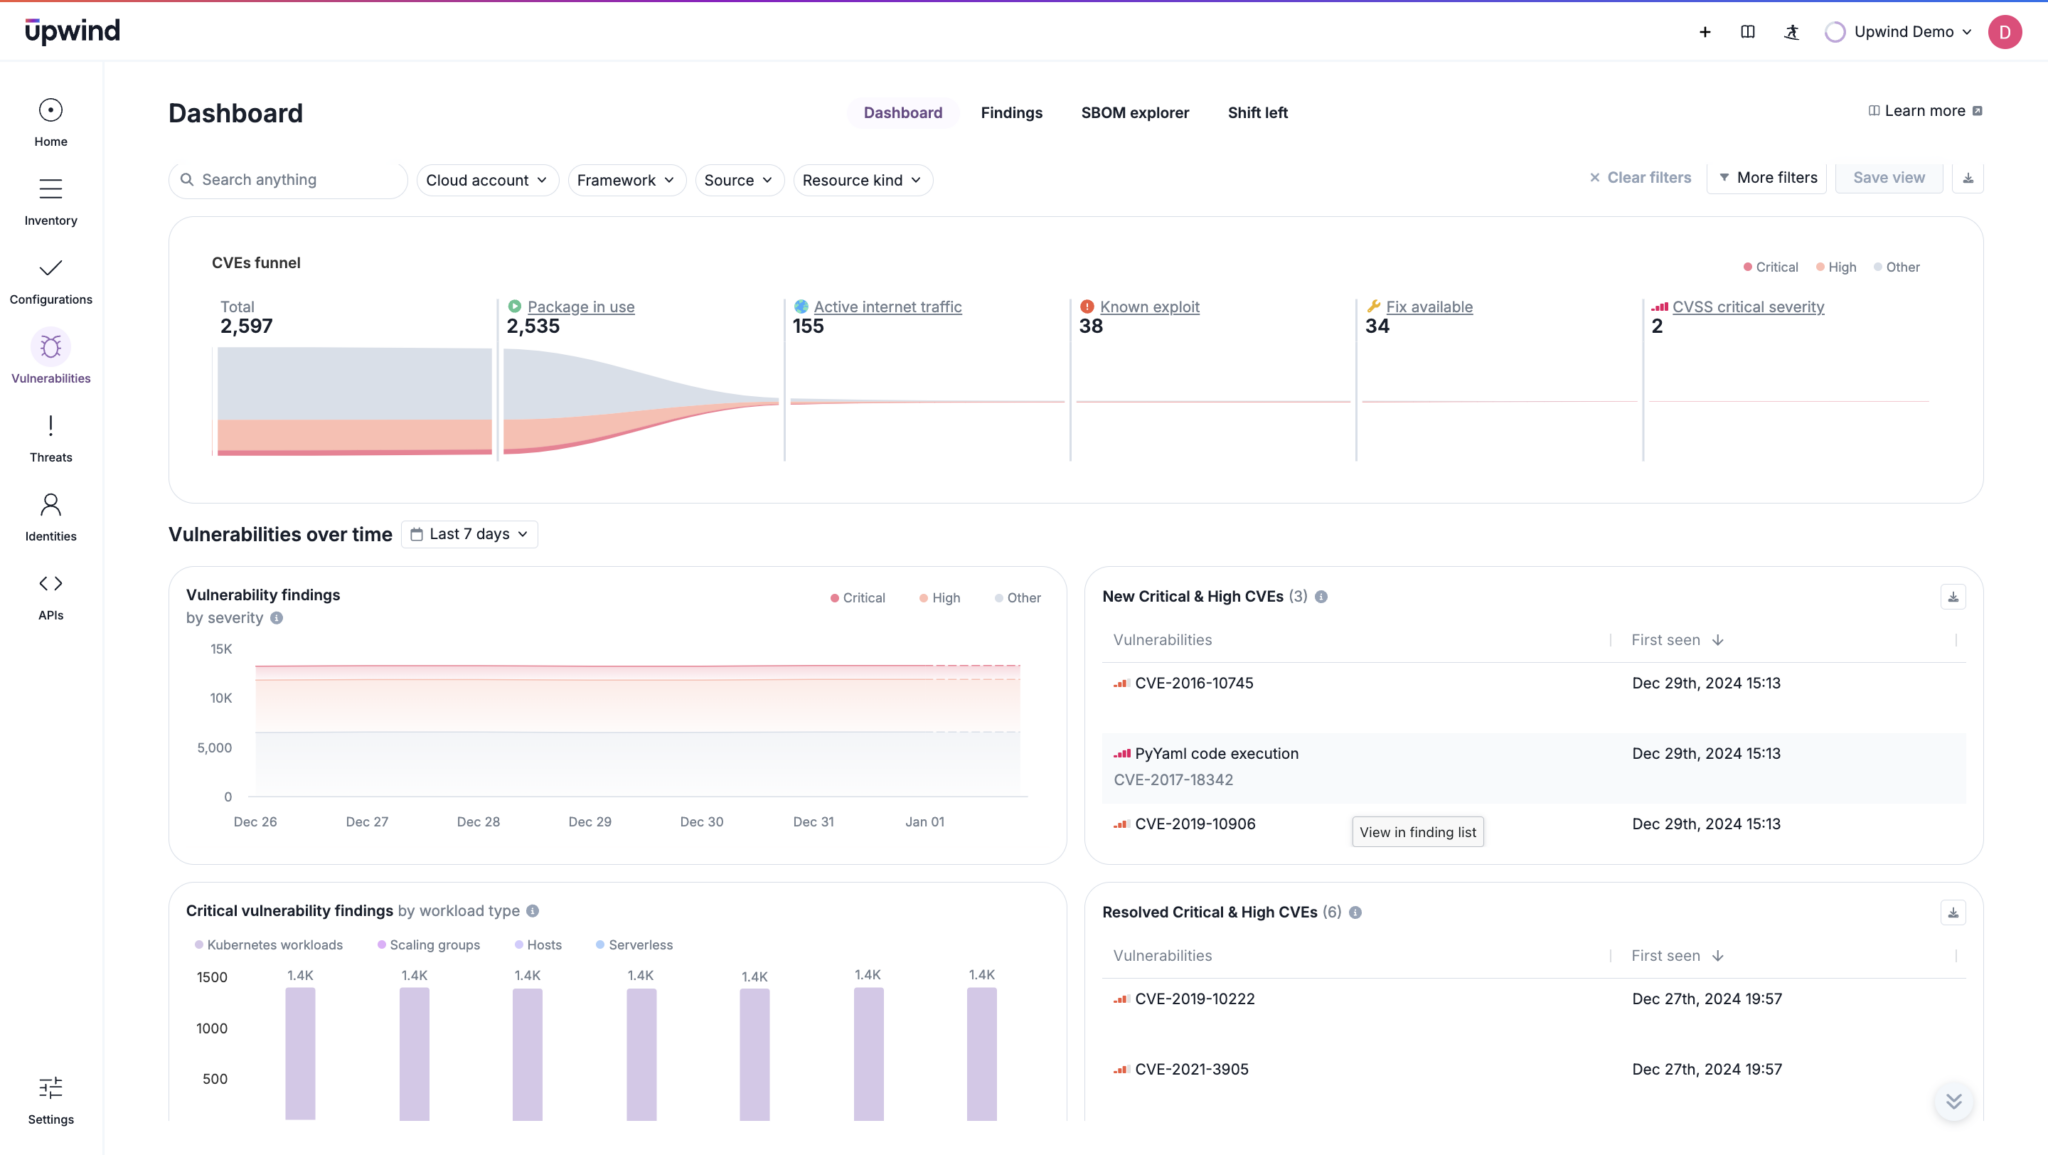This screenshot has width=2048, height=1155.
Task: Go to the APIs section
Action: click(x=50, y=595)
